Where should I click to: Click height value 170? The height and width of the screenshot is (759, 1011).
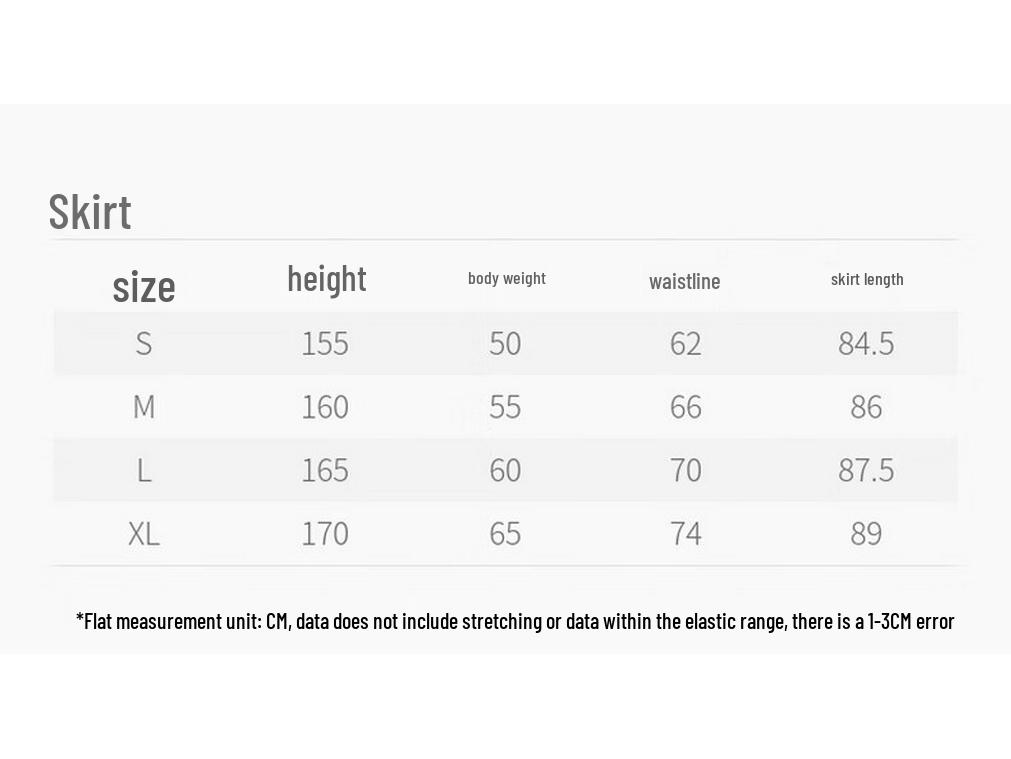325,534
